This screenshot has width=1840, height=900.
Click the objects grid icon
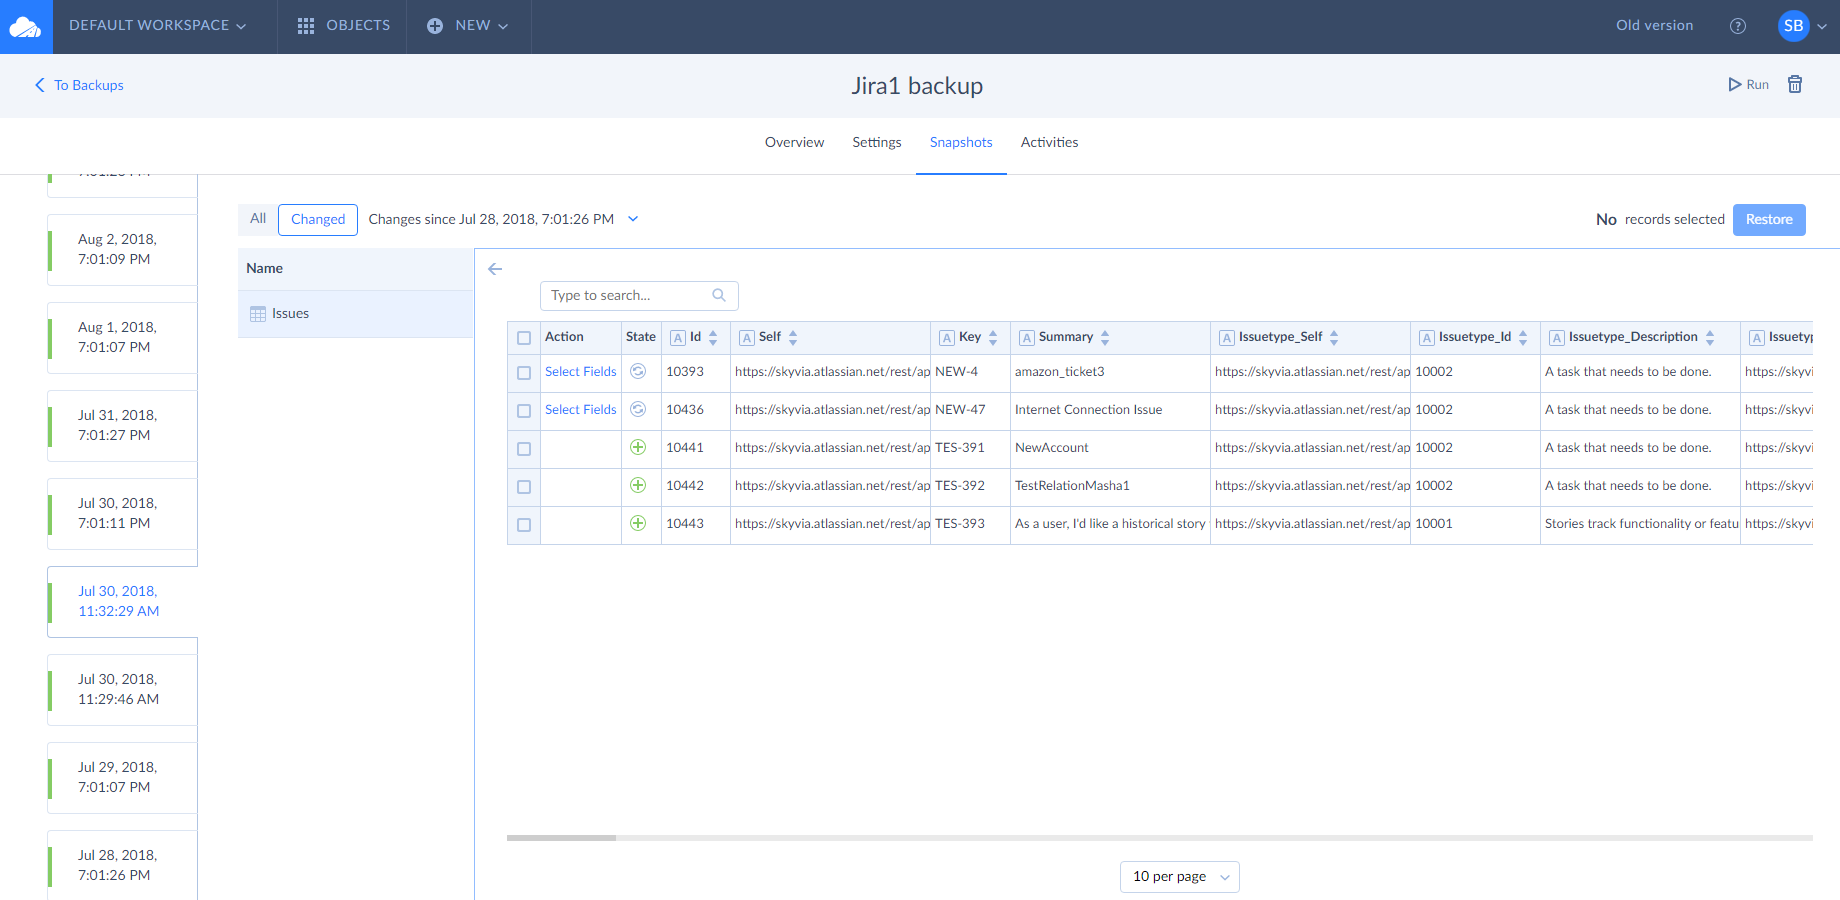(x=306, y=26)
